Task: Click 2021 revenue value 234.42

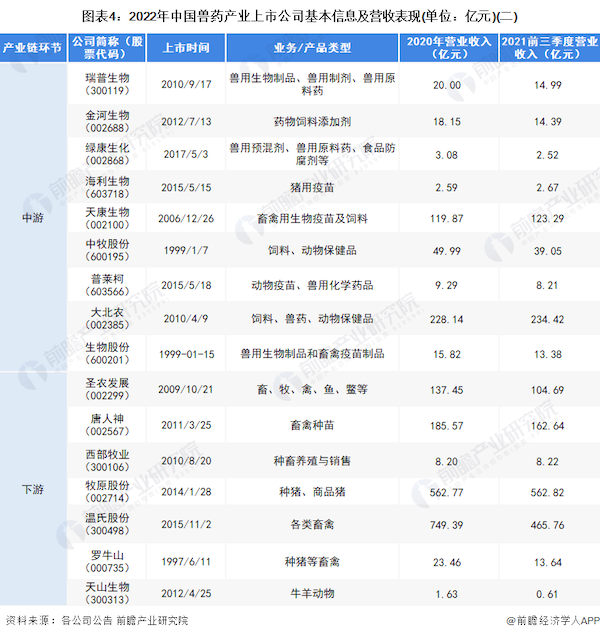Action: click(x=547, y=319)
